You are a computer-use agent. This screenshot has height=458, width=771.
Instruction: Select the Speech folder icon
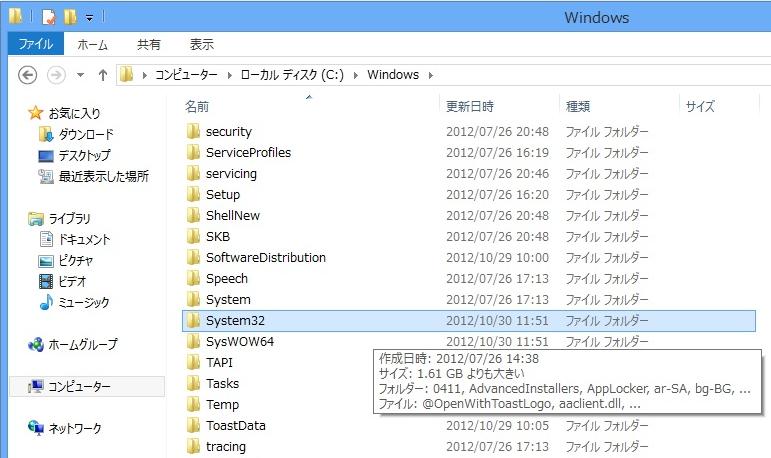193,278
